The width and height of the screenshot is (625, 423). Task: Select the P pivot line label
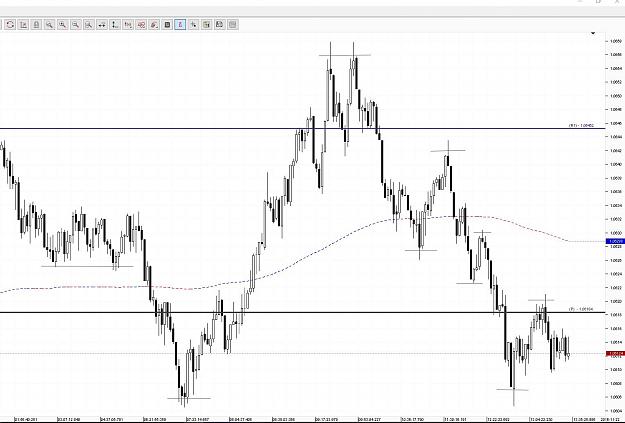click(581, 309)
